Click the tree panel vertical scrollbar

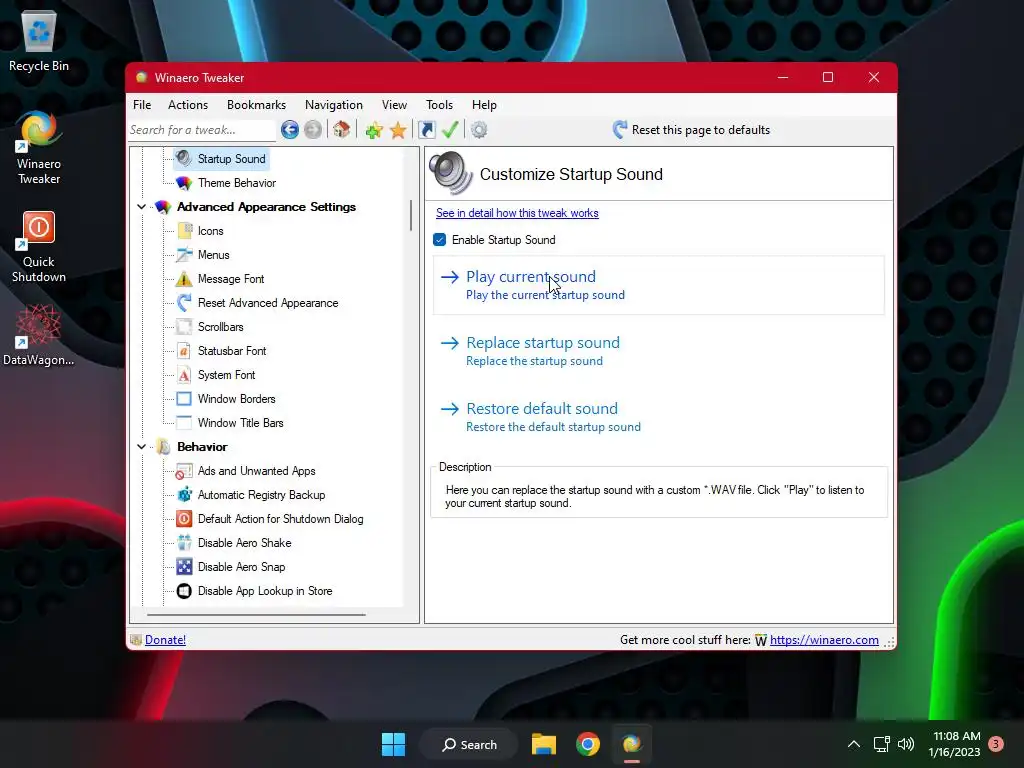coord(411,216)
